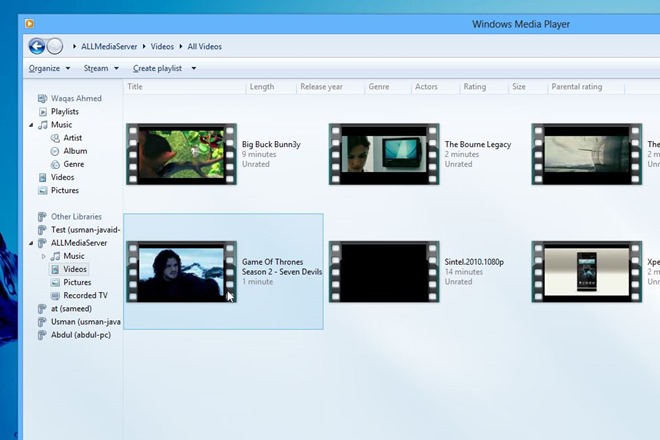
Task: Click the Pictures icon under ALLMediaServer
Action: pyautogui.click(x=55, y=282)
